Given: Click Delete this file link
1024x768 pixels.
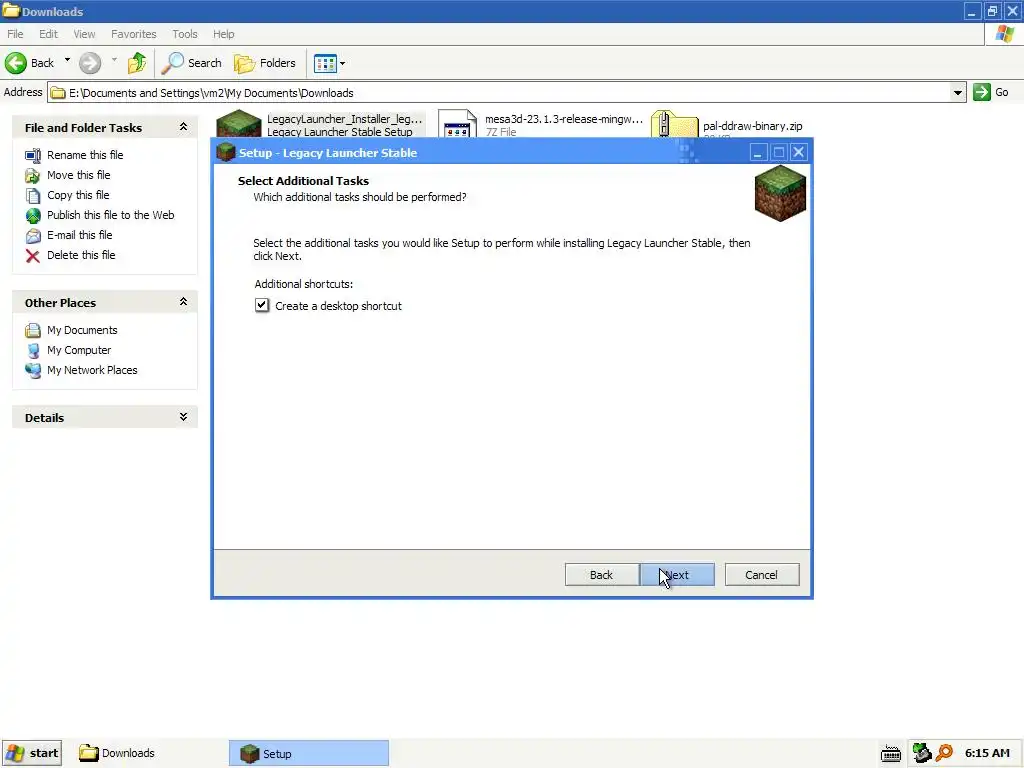Looking at the screenshot, I should (81, 255).
